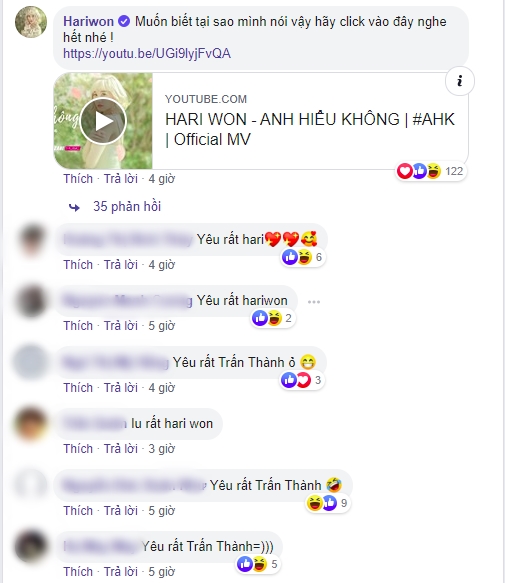Click Trả lời under Hariwon's comment
This screenshot has height=583, width=505.
[x=120, y=179]
